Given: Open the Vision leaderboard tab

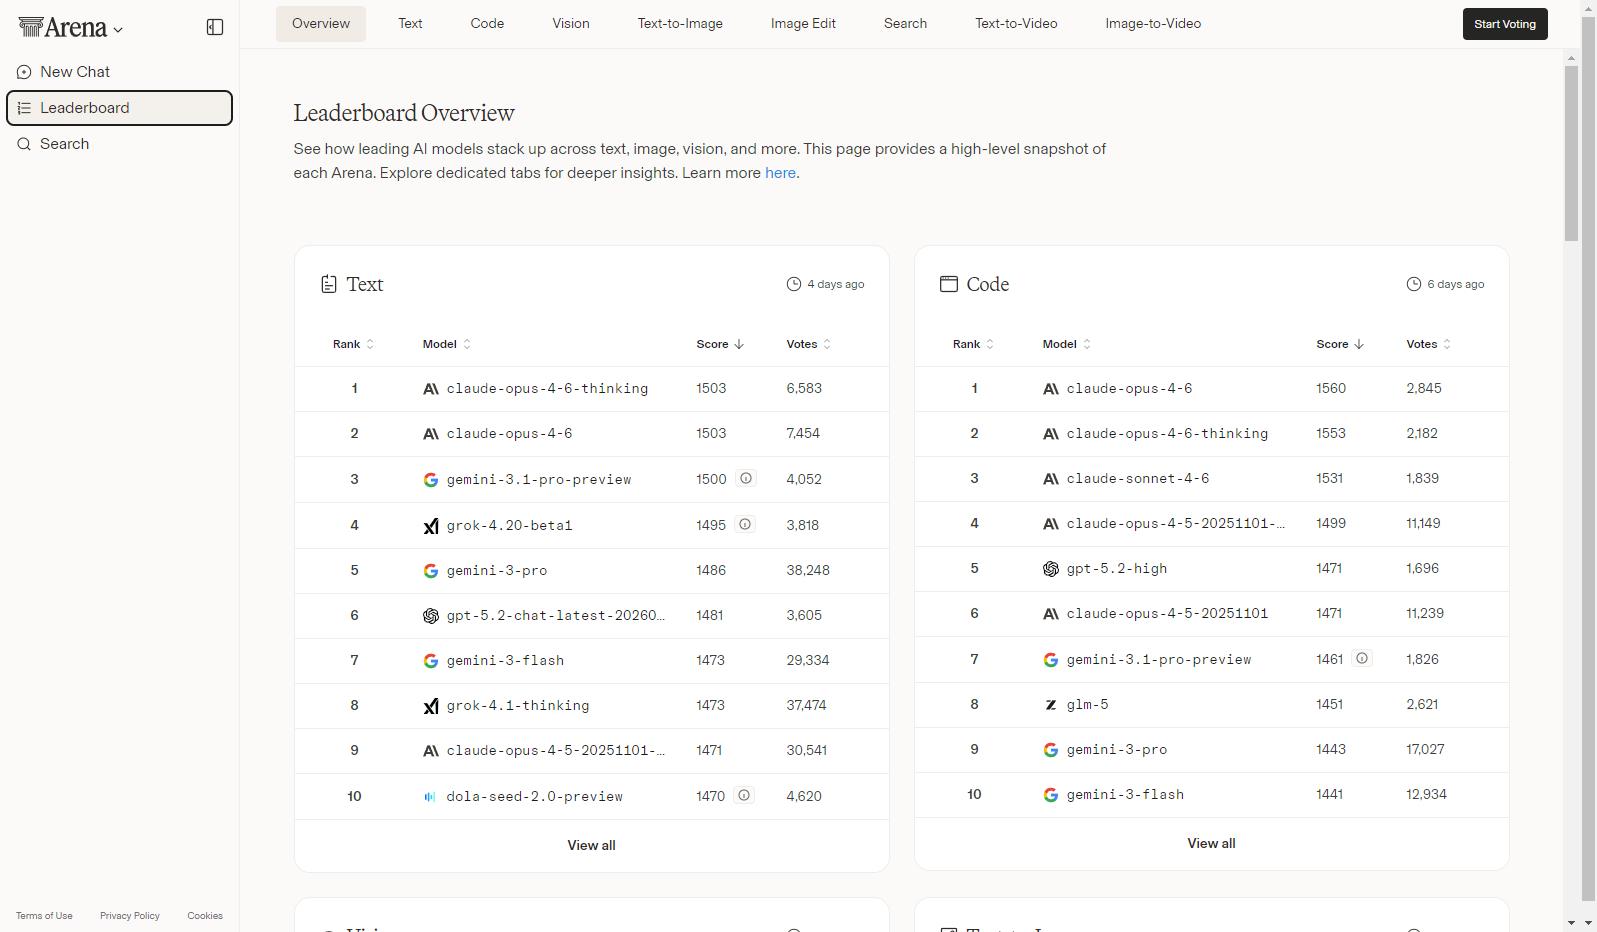Looking at the screenshot, I should pyautogui.click(x=571, y=24).
